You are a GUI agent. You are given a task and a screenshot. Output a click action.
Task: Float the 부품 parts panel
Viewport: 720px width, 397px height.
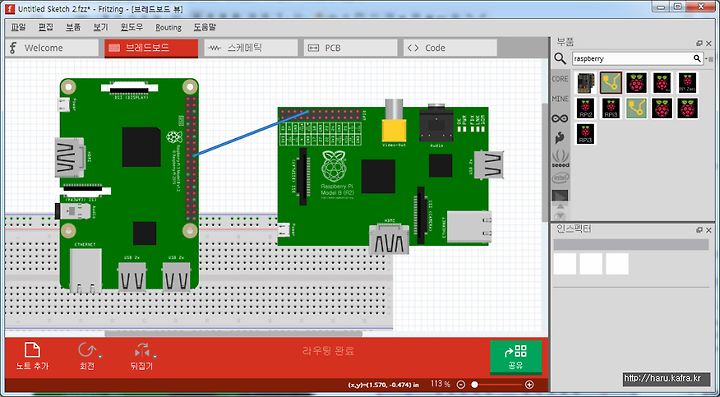point(699,43)
